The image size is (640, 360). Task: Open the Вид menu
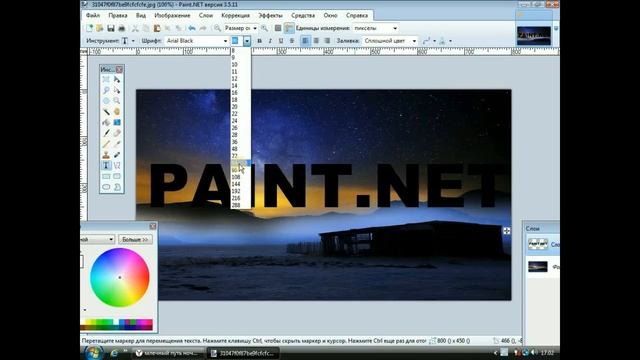pos(141,16)
